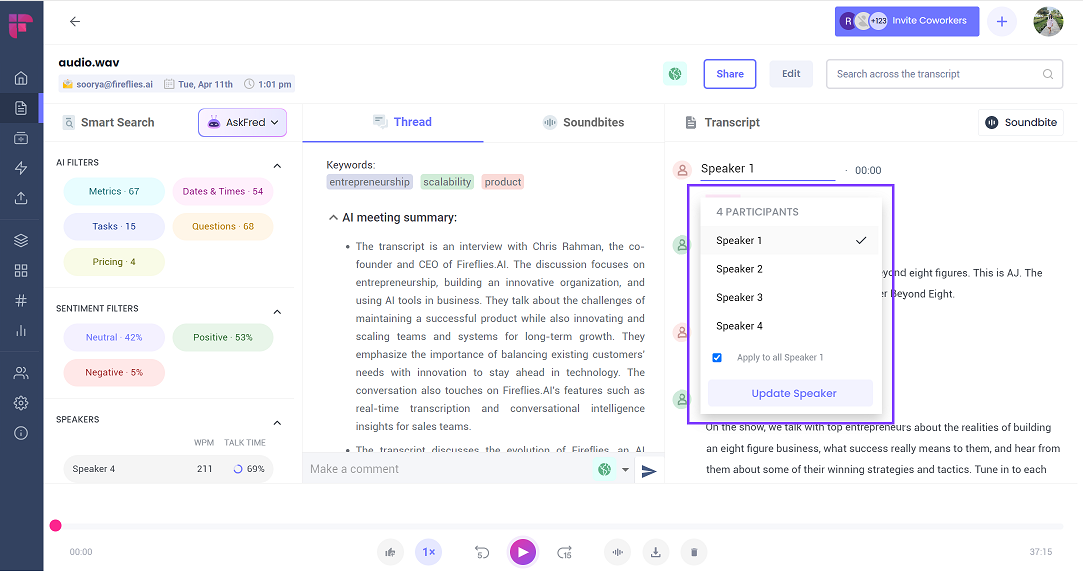Click the back arrow
This screenshot has height=573, width=1083.
[x=75, y=21]
